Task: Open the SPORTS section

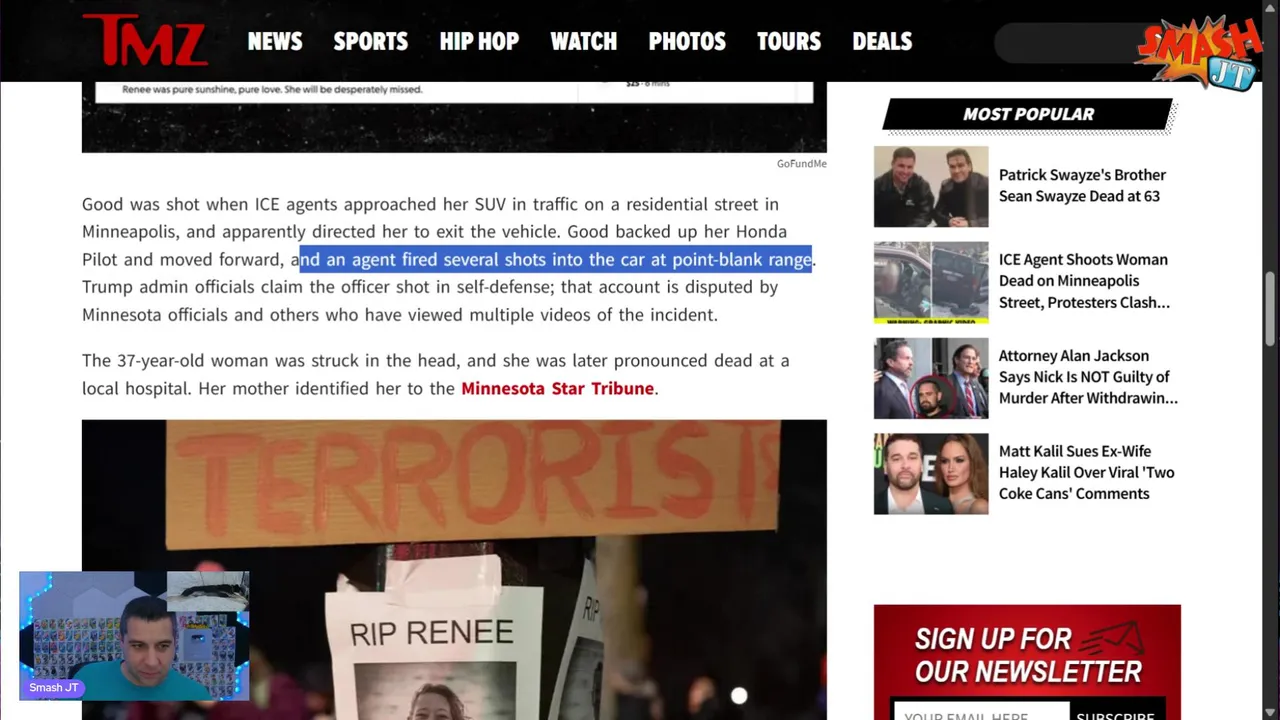Action: pos(370,41)
